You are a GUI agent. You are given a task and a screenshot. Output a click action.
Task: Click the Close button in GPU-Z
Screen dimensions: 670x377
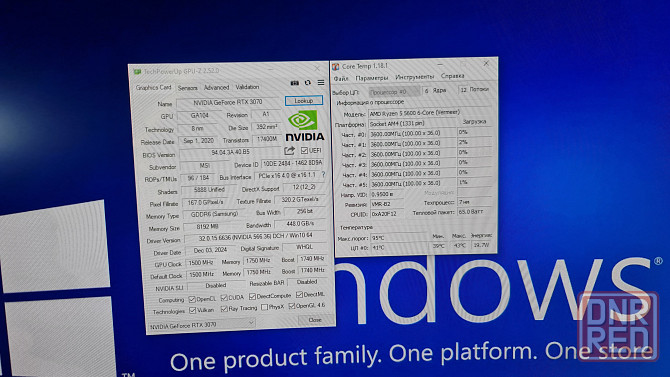[315, 320]
